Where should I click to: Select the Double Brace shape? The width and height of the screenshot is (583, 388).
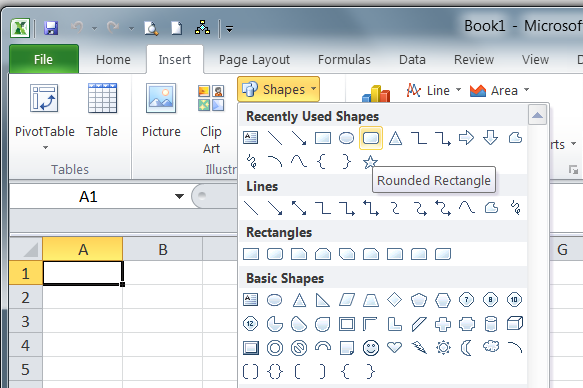pyautogui.click(x=275, y=372)
